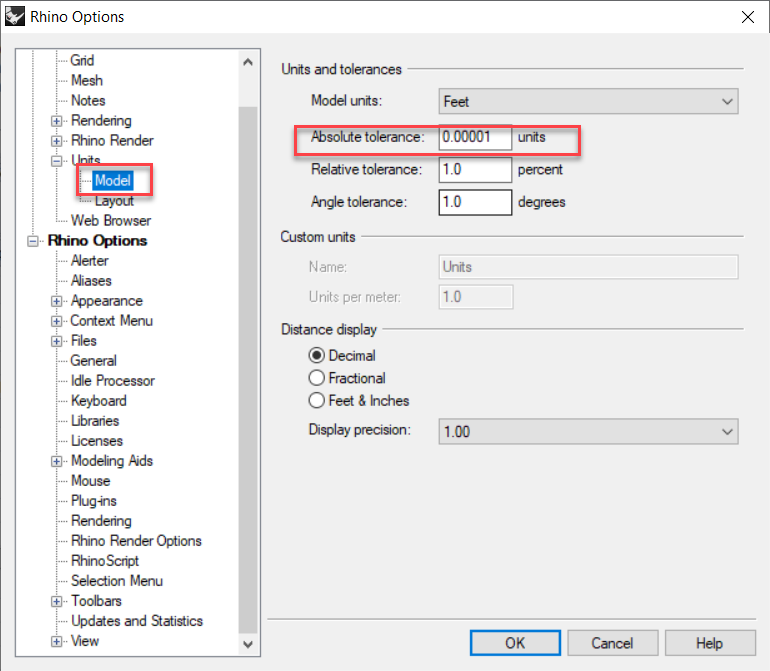Viewport: 770px width, 671px height.
Task: Click the Angle tolerance input field
Action: (x=475, y=202)
